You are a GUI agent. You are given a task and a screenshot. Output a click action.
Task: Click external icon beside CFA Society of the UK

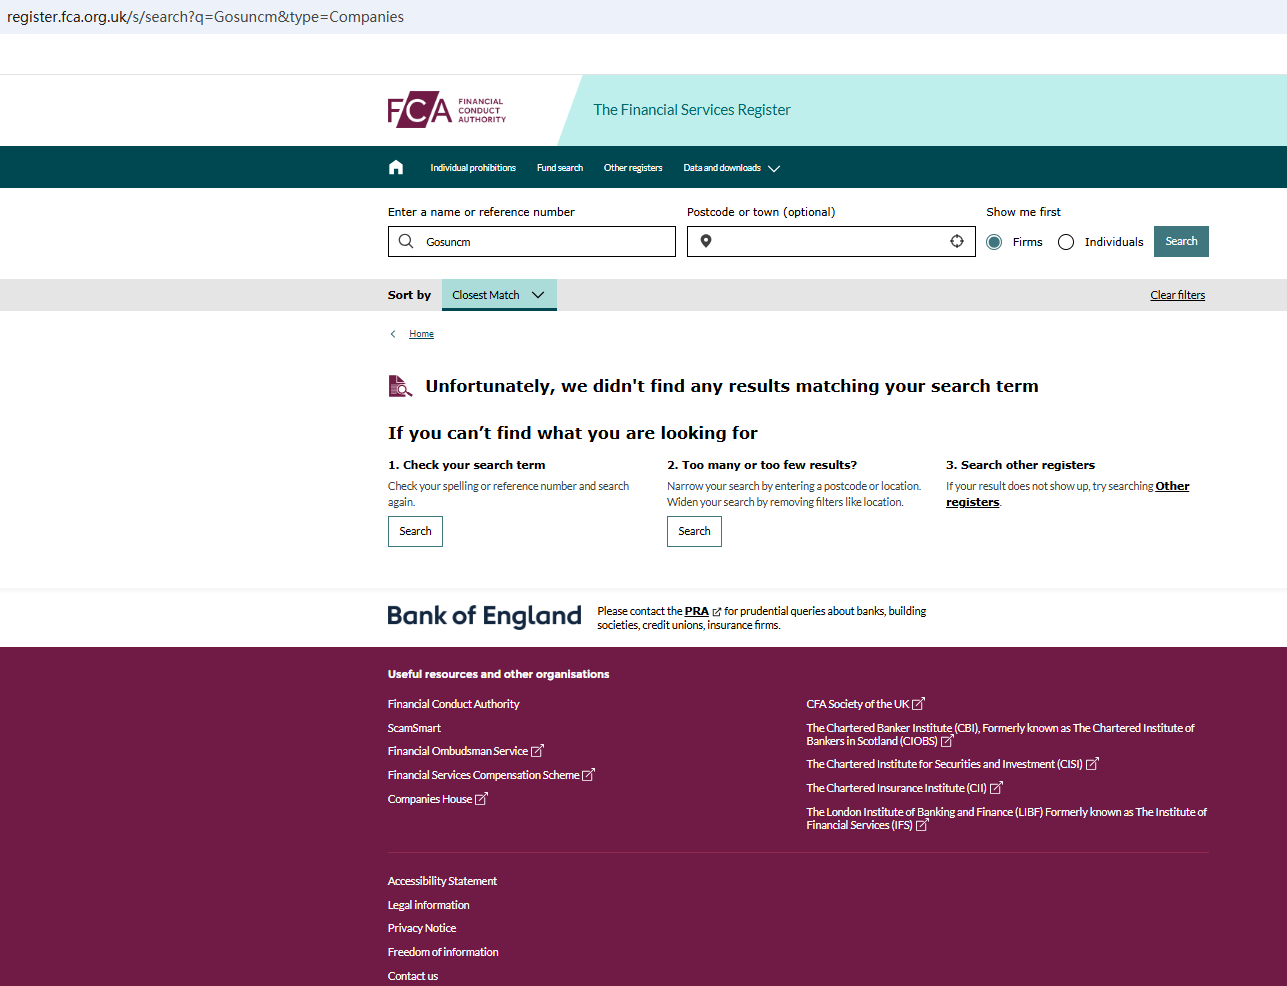[x=918, y=704]
